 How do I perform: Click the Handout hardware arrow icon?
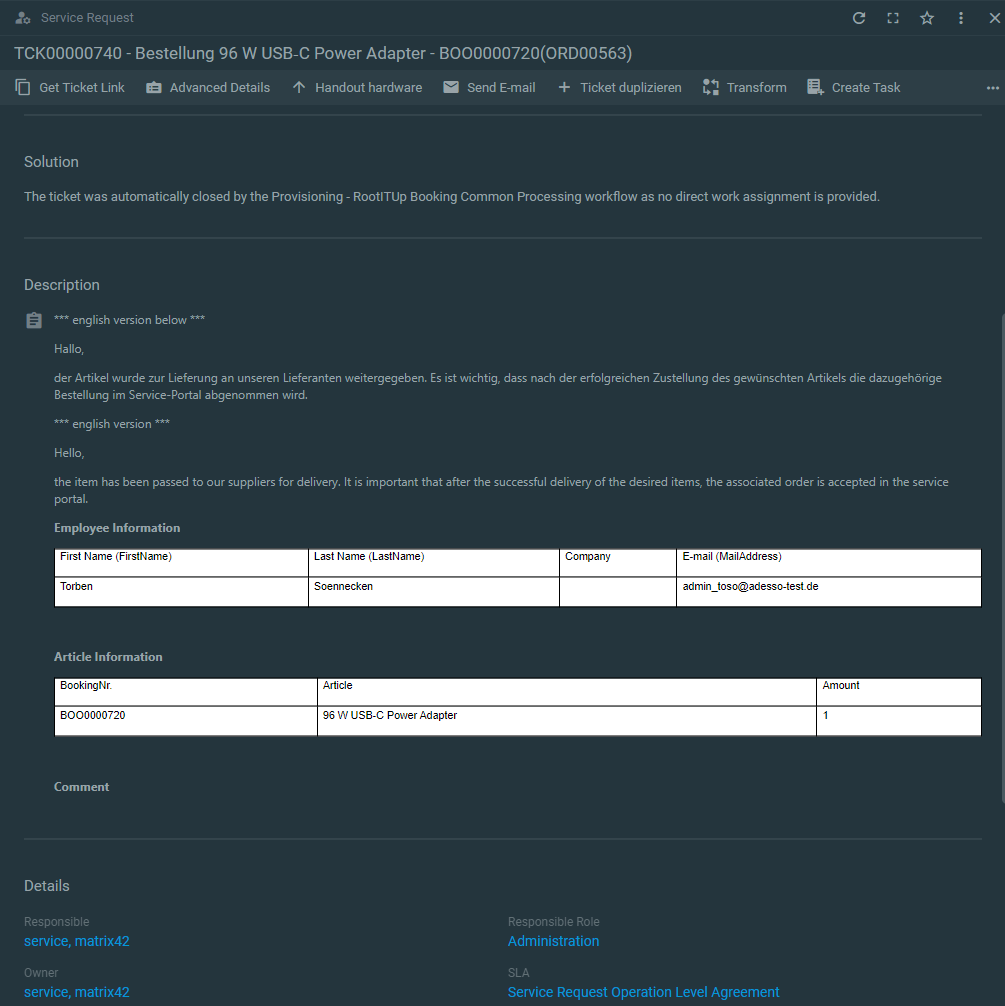(x=299, y=87)
